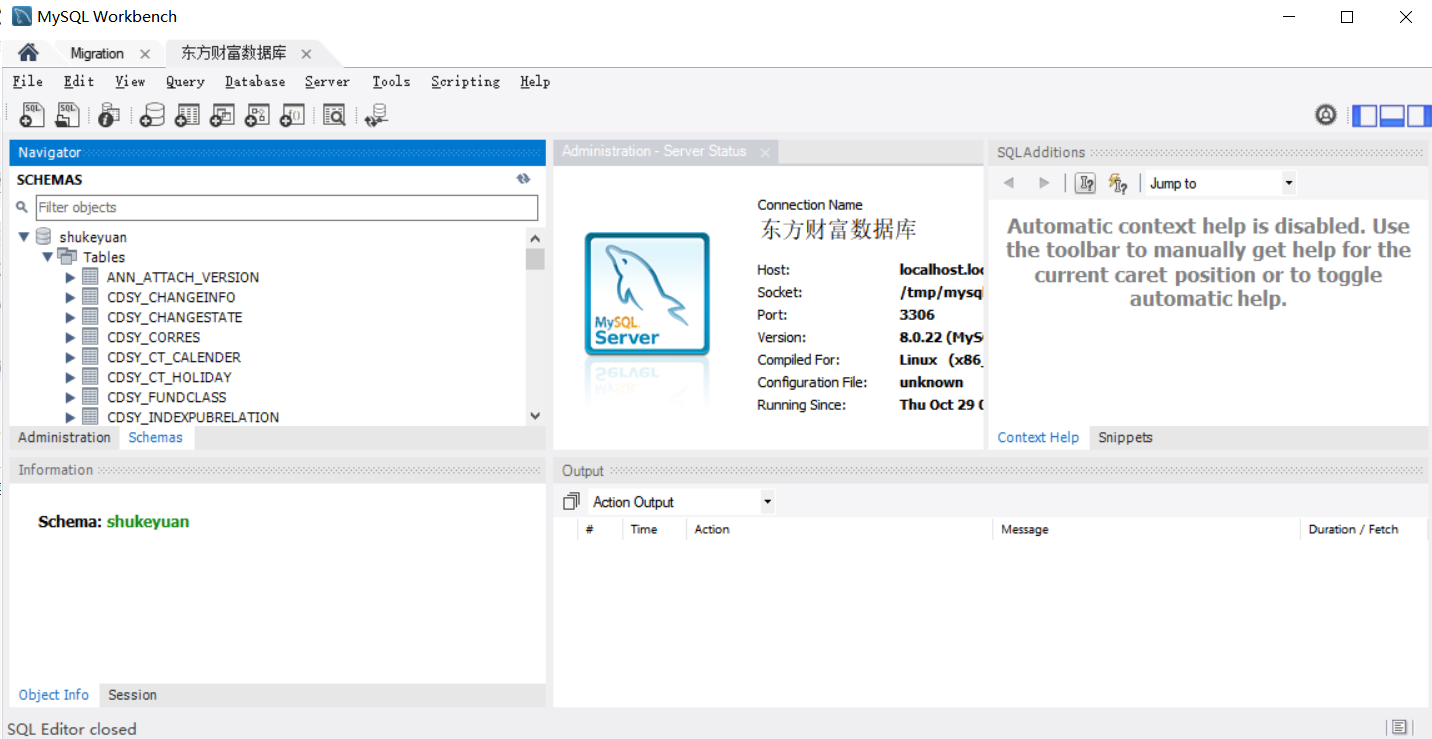Switch to the Object Info tab
This screenshot has height=739, width=1432.
click(x=54, y=694)
